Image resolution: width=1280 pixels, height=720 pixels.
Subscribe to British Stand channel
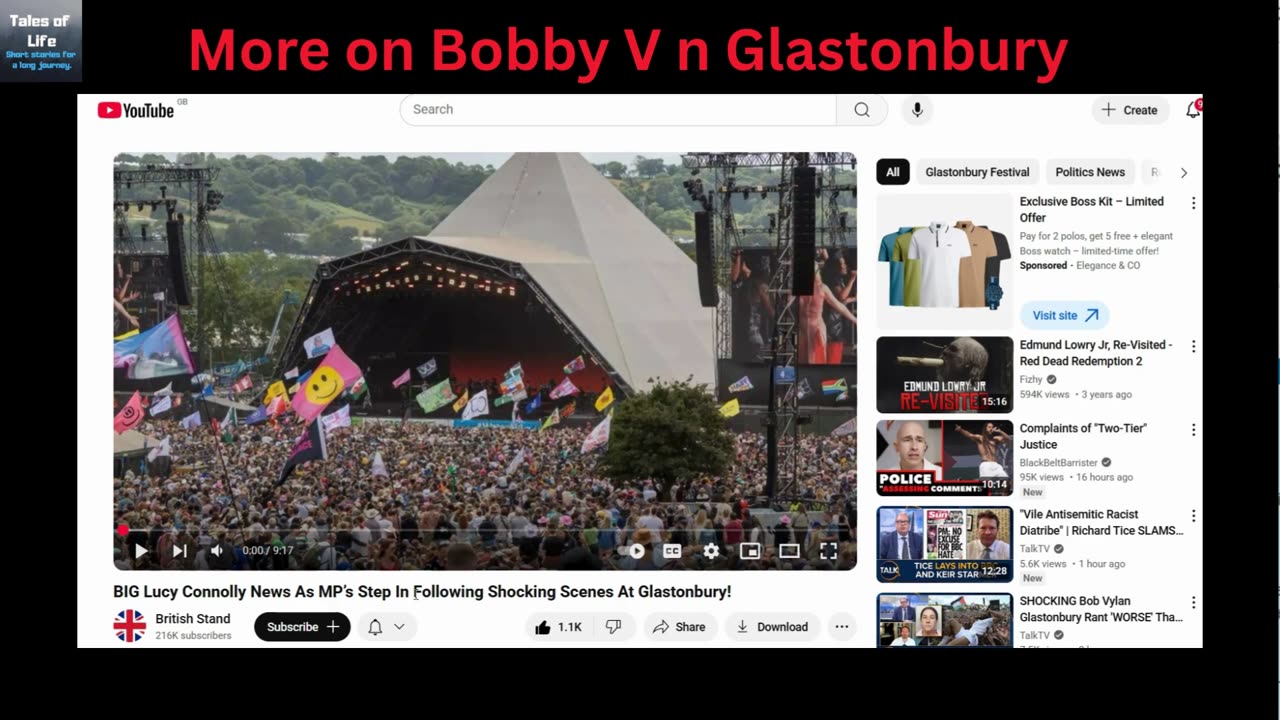point(302,627)
